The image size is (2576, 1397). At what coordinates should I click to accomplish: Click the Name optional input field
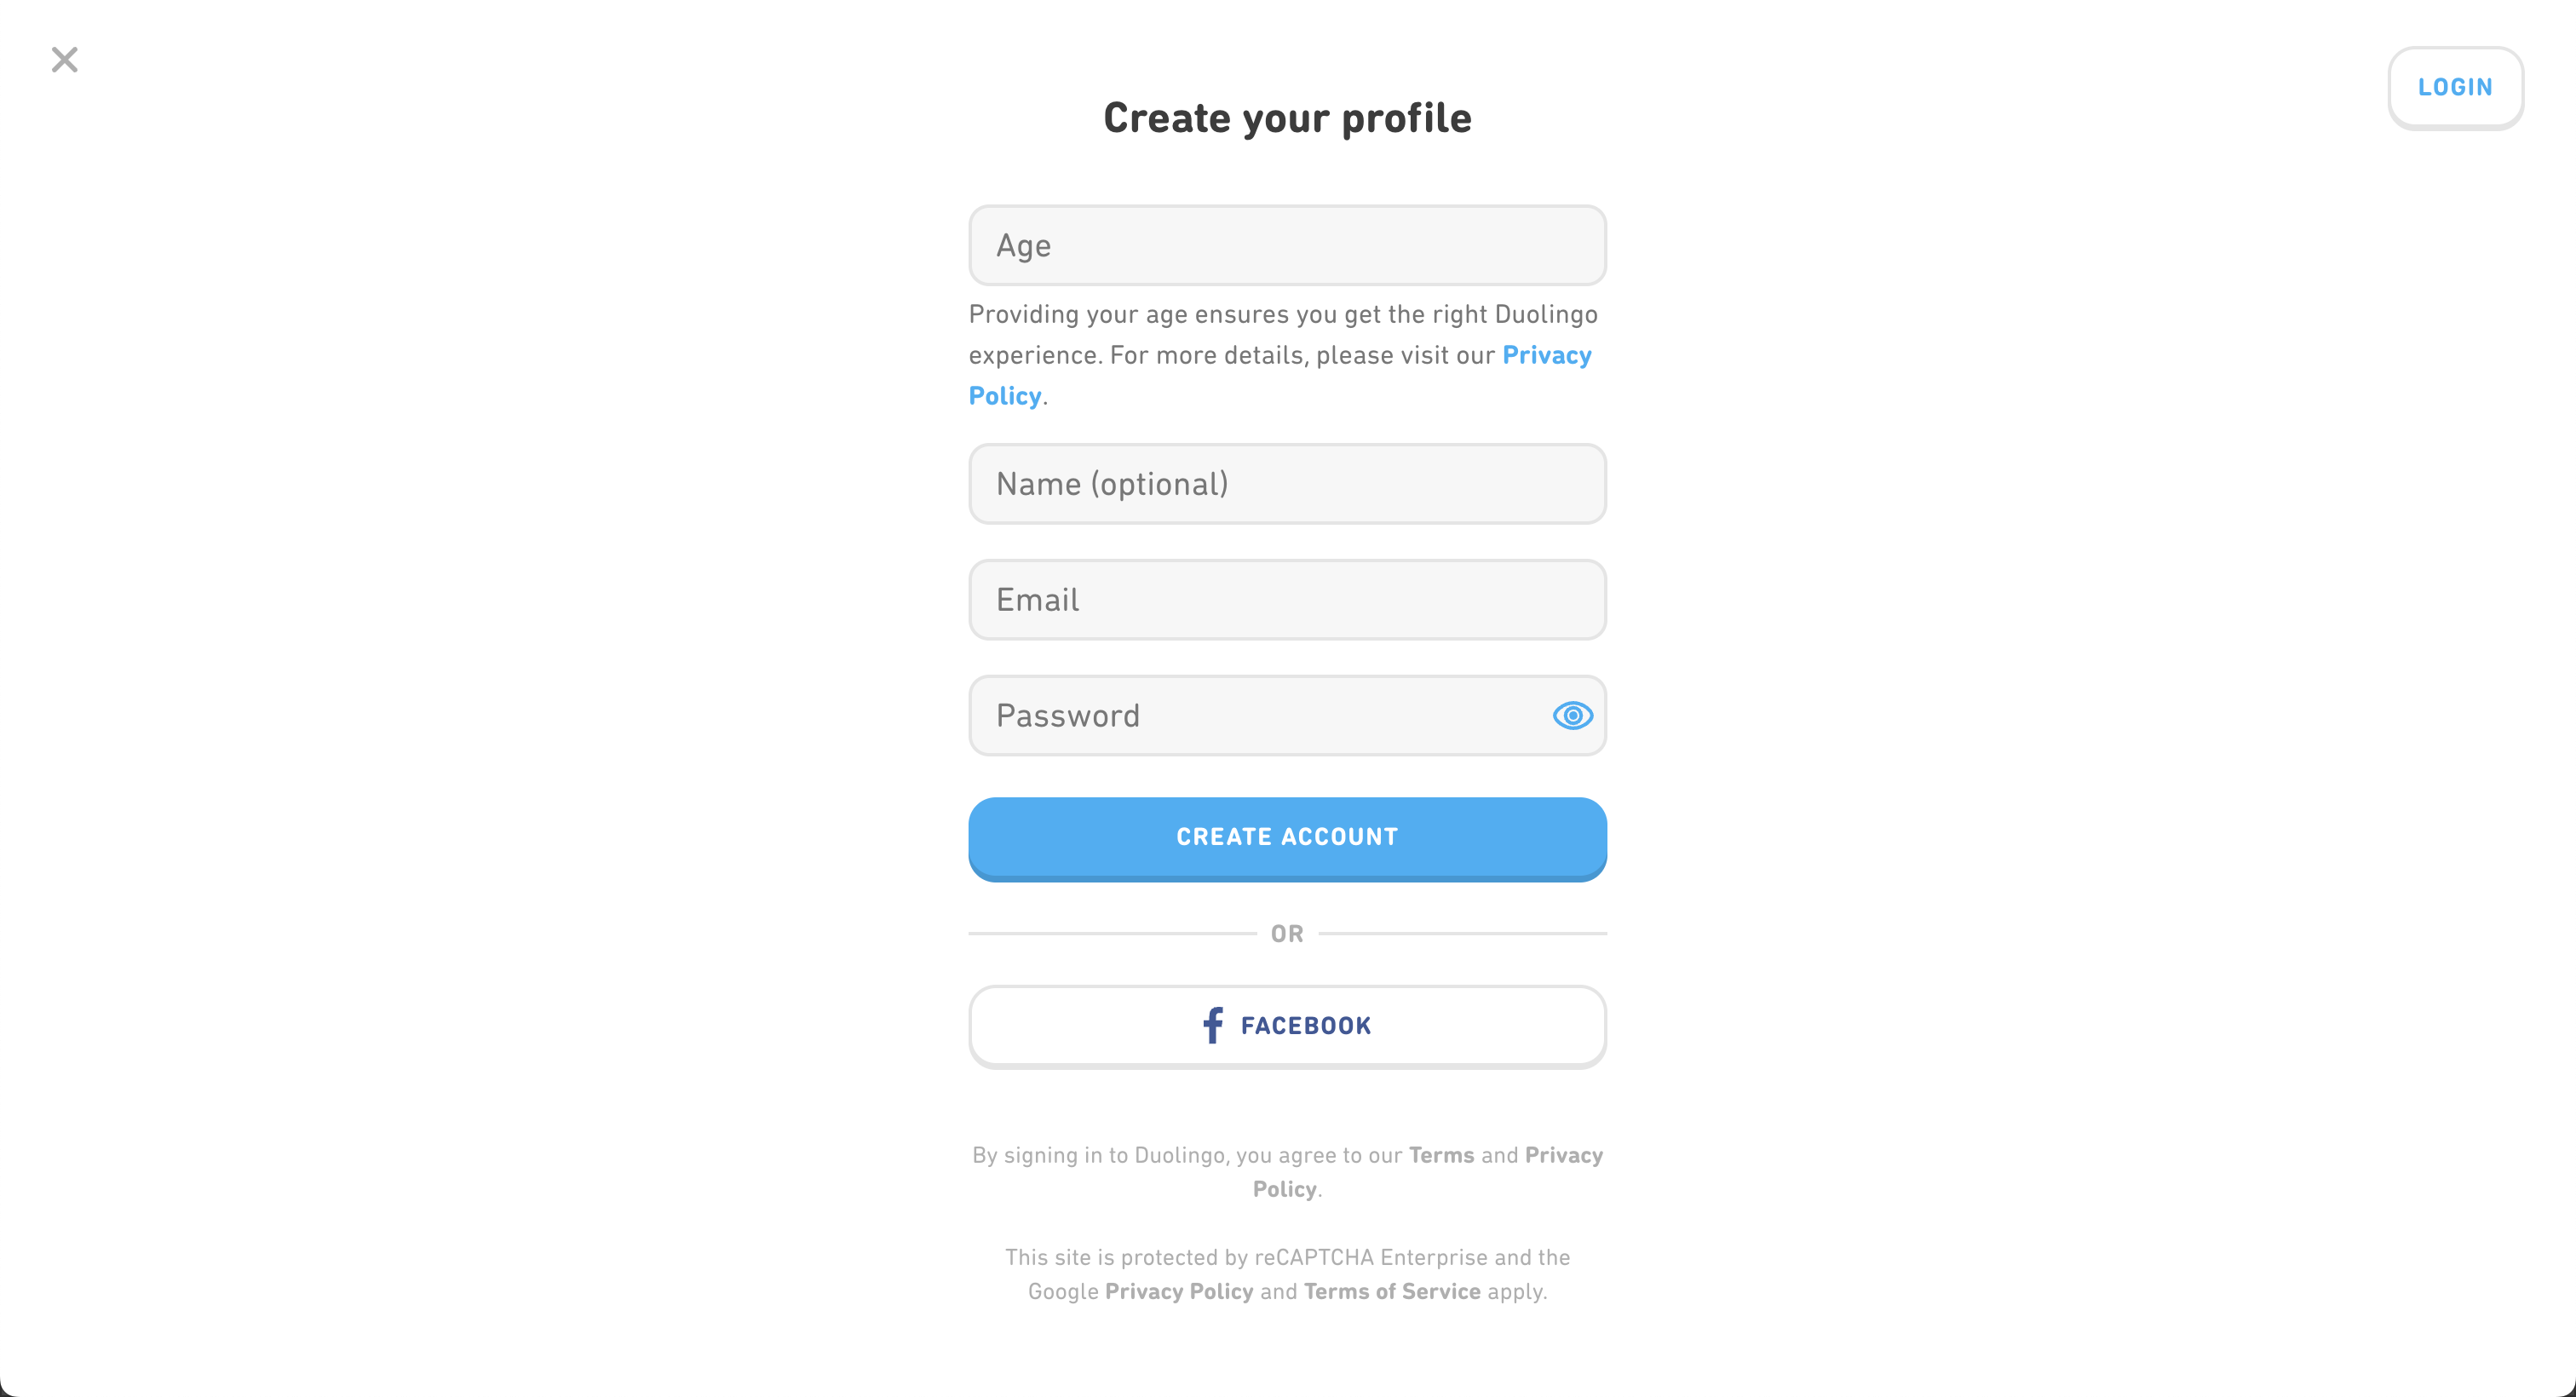pyautogui.click(x=1286, y=484)
